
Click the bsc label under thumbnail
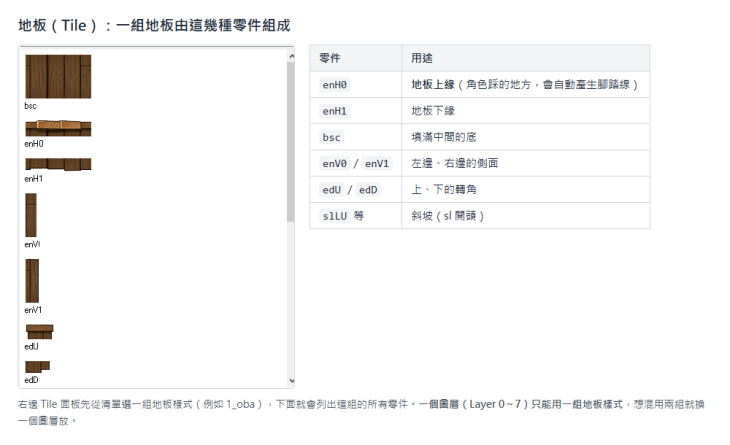pos(30,106)
